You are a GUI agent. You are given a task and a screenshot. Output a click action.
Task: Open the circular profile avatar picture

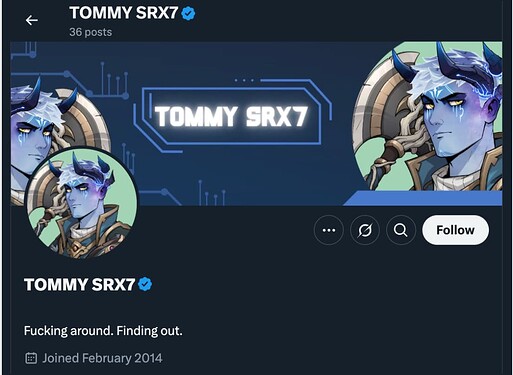[x=82, y=203]
